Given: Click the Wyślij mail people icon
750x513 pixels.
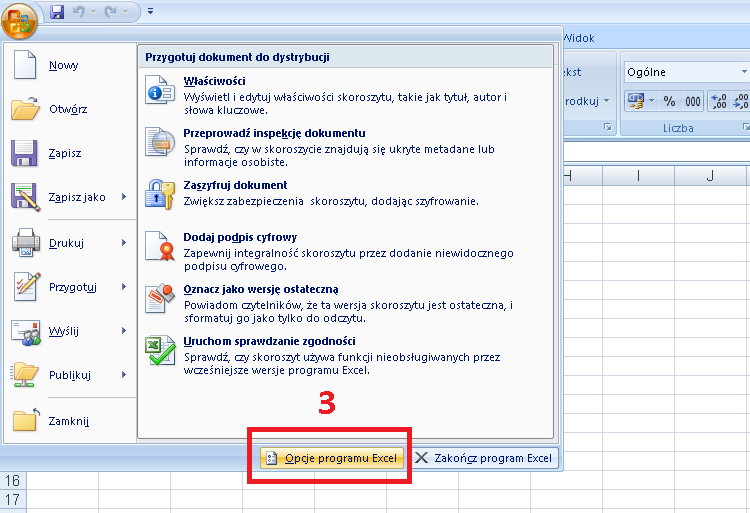Looking at the screenshot, I should pos(26,332).
